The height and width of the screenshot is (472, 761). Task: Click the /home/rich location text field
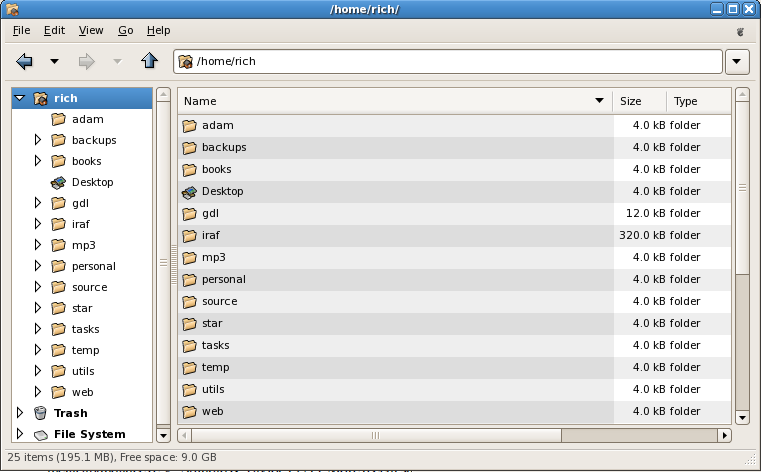coord(450,62)
